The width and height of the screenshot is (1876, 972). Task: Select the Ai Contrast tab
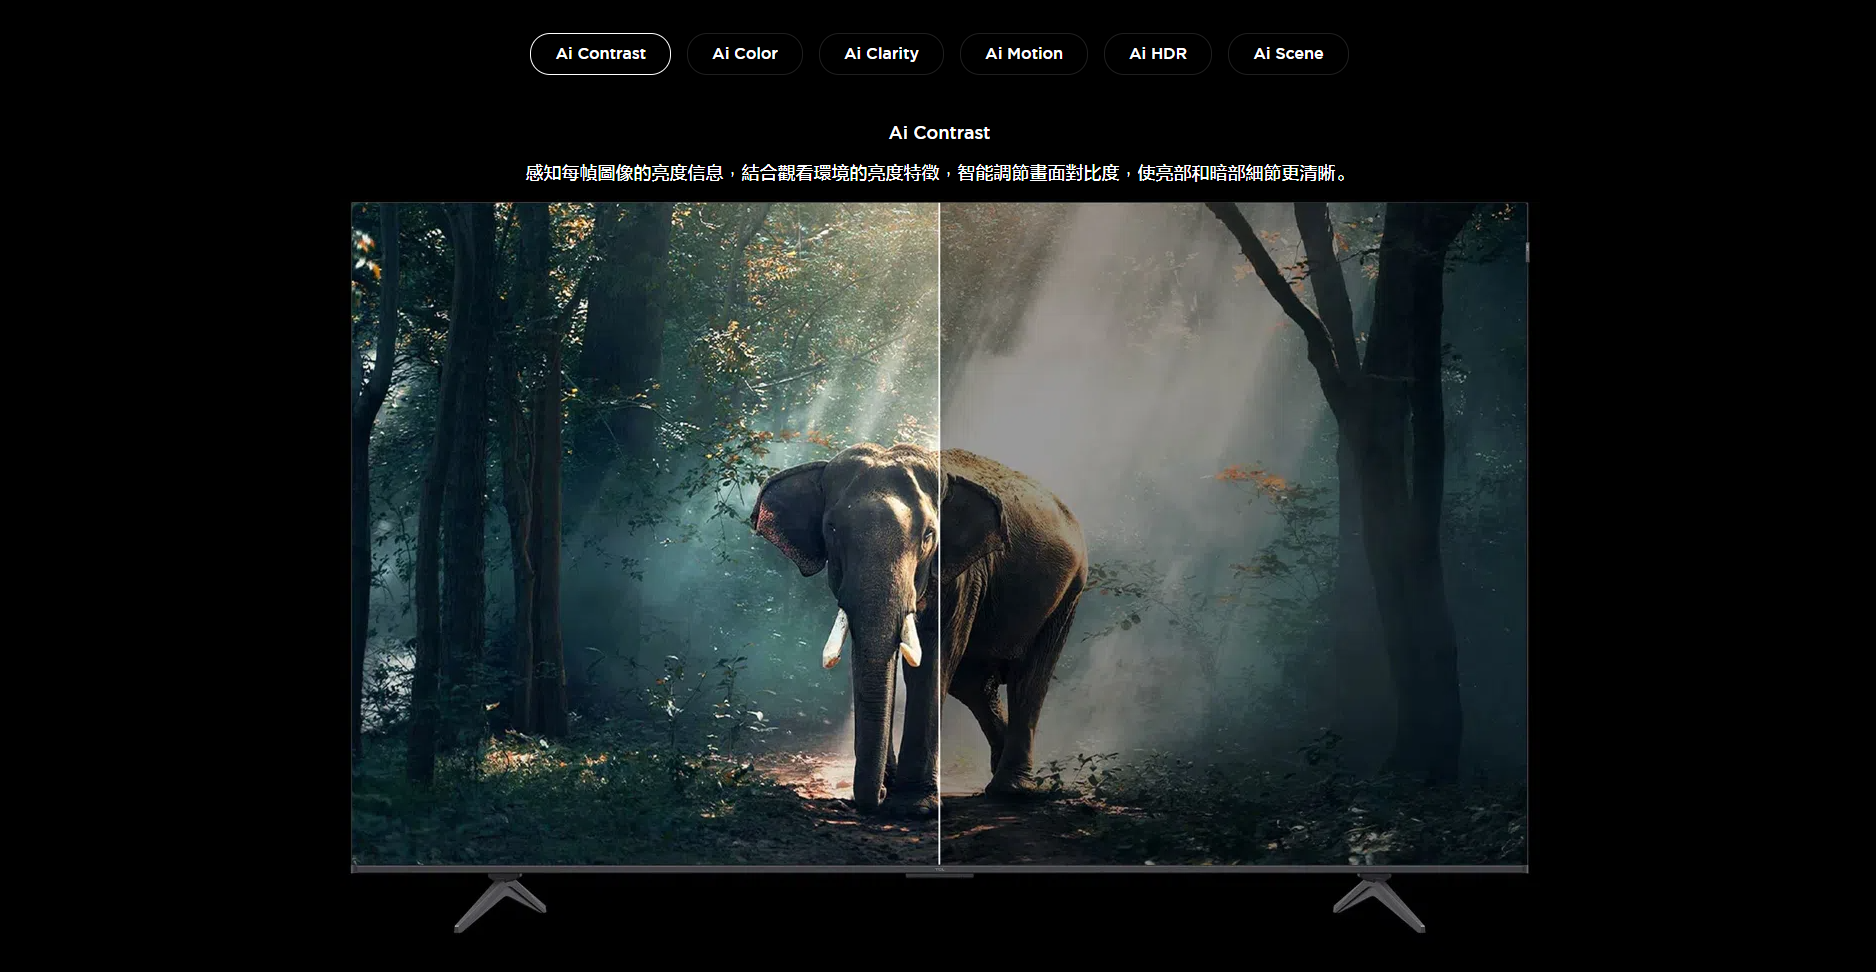tap(600, 54)
